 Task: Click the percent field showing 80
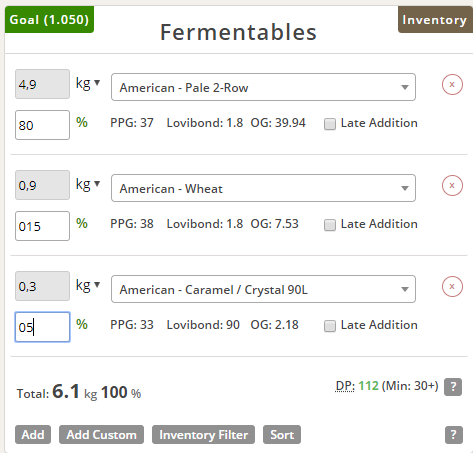pos(42,125)
